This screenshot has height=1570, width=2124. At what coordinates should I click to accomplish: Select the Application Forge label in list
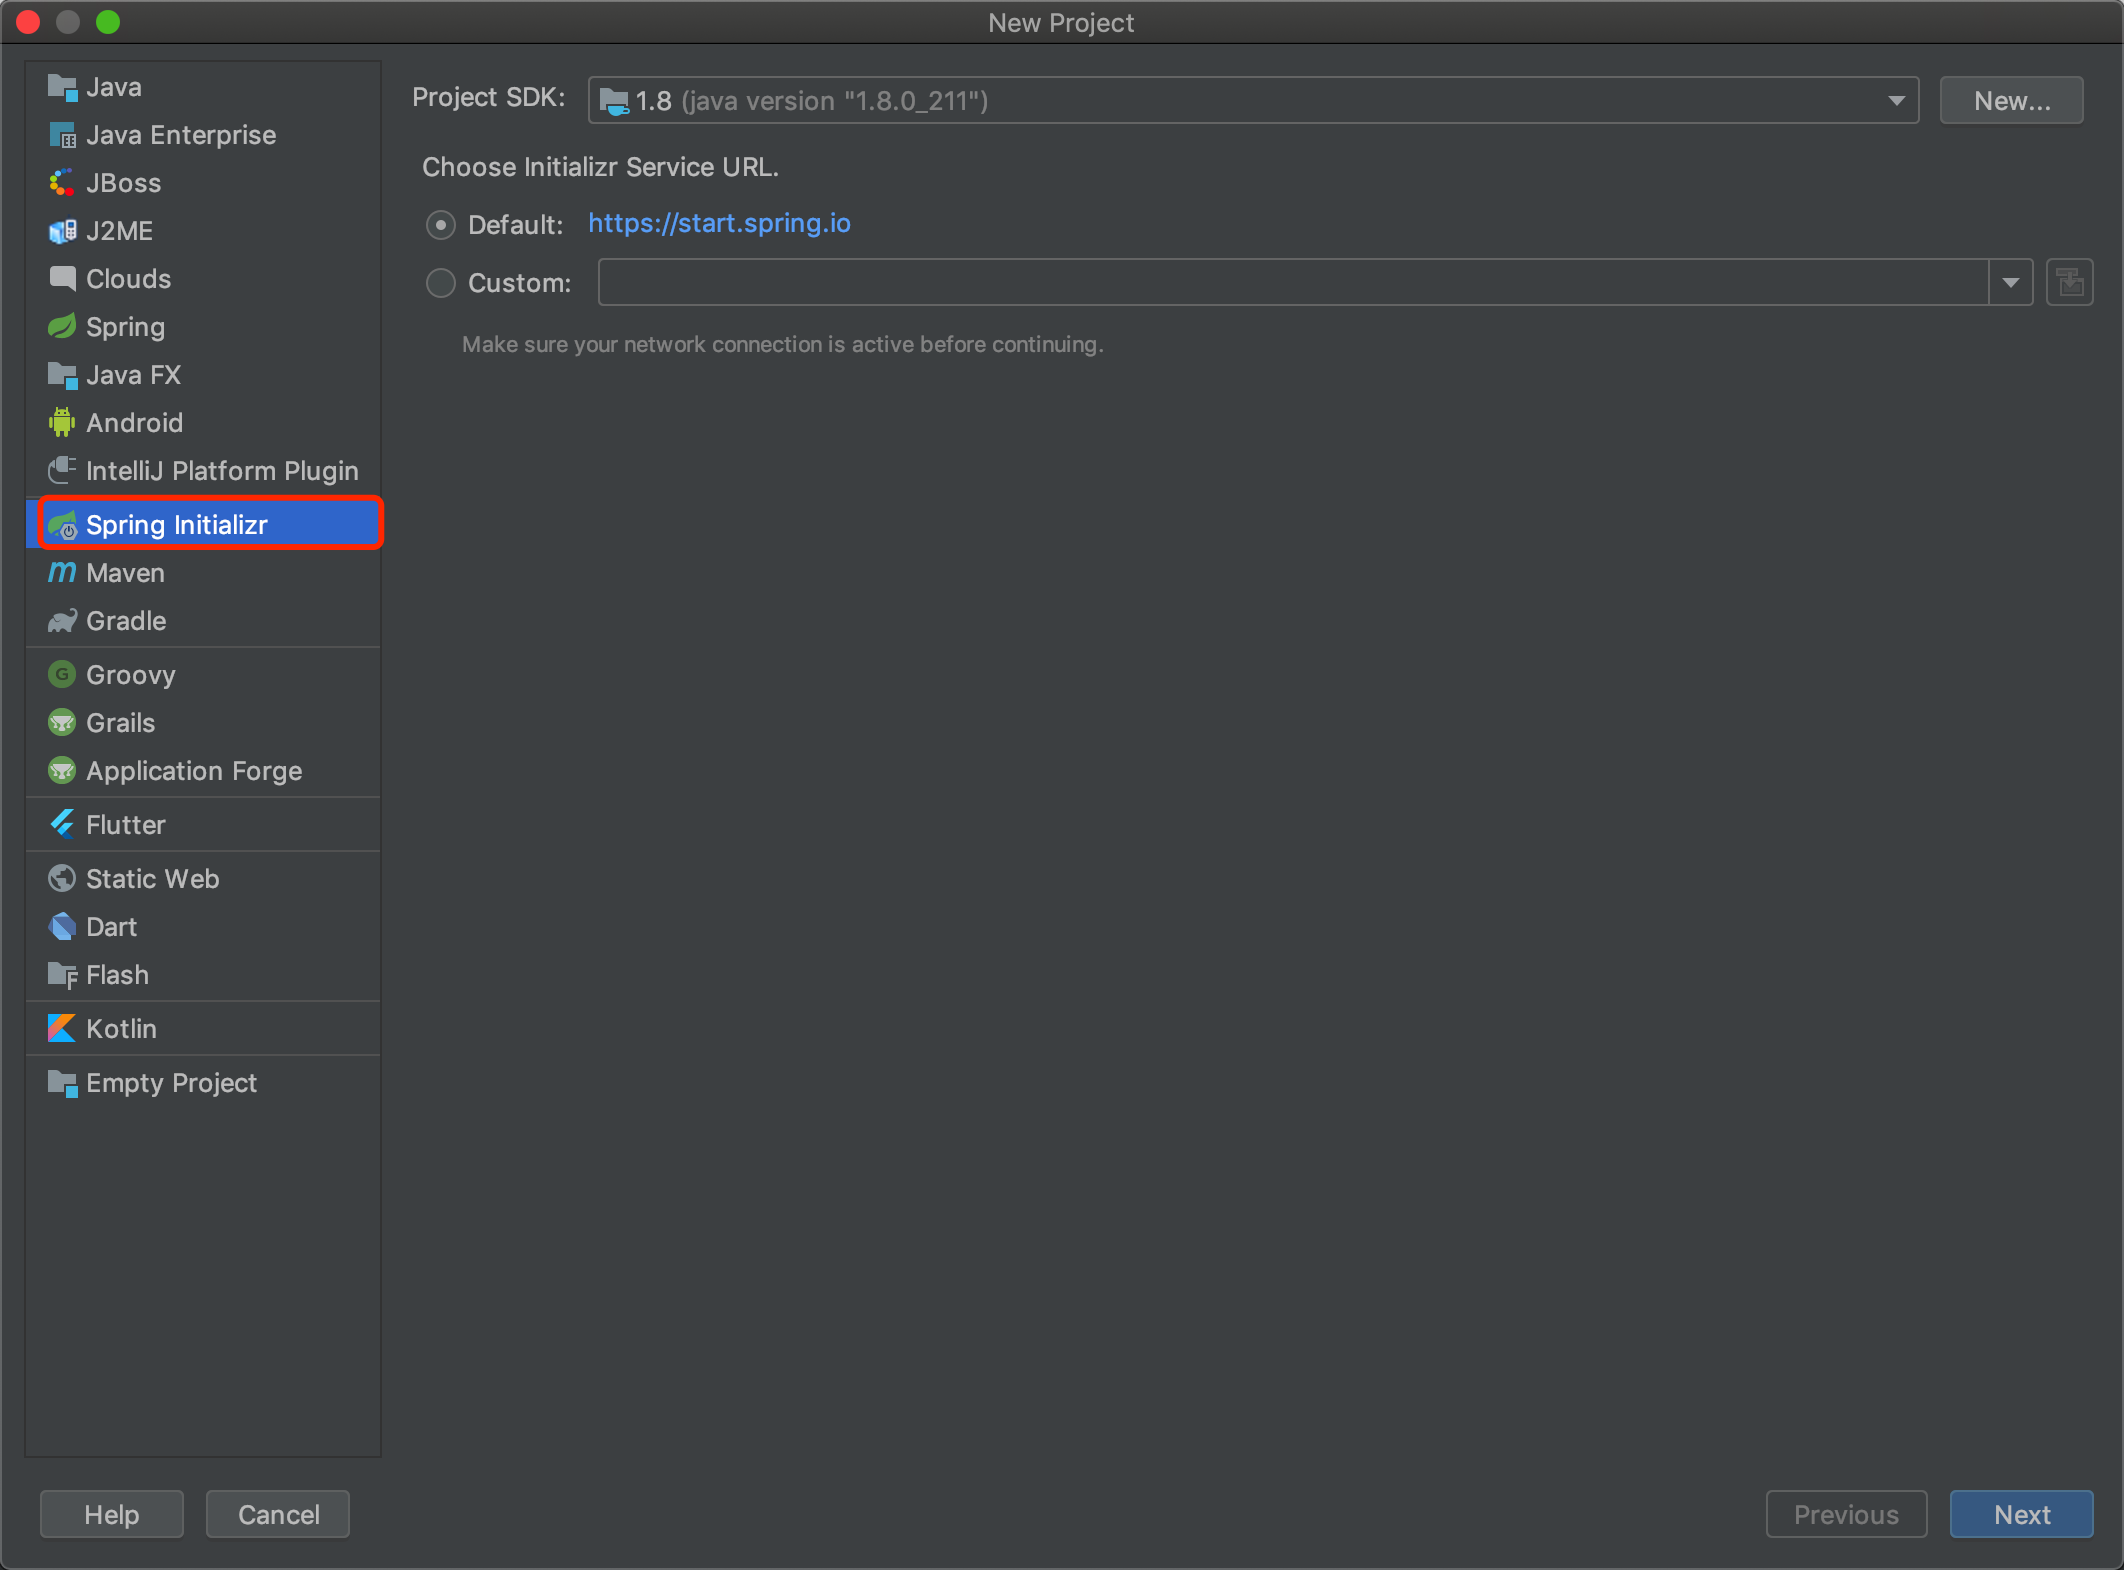point(194,771)
